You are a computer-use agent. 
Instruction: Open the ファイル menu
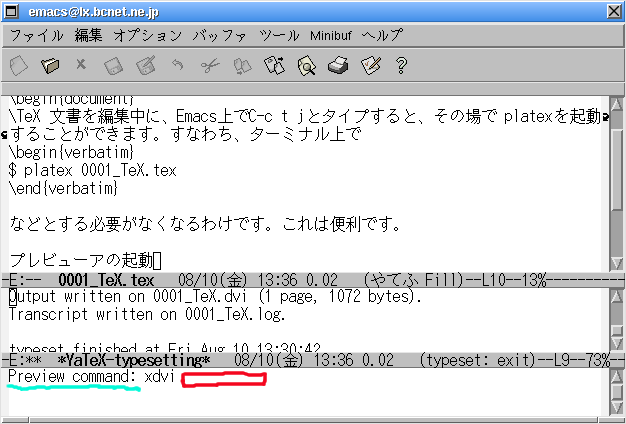point(36,36)
